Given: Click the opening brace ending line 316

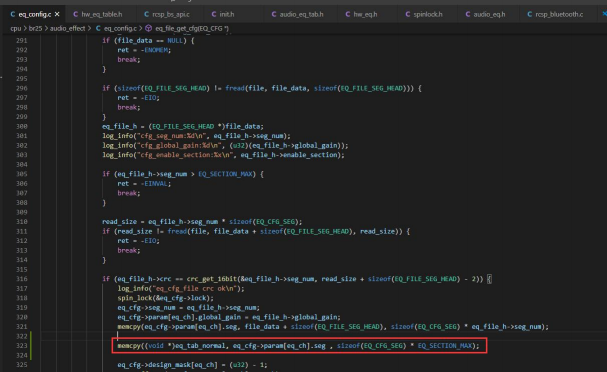Looking at the screenshot, I should (x=489, y=279).
